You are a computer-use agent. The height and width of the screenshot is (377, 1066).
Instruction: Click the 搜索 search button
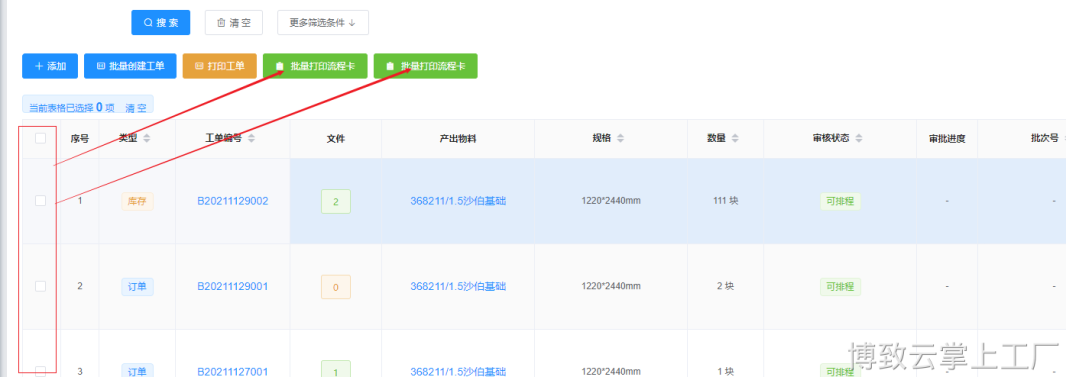point(160,22)
